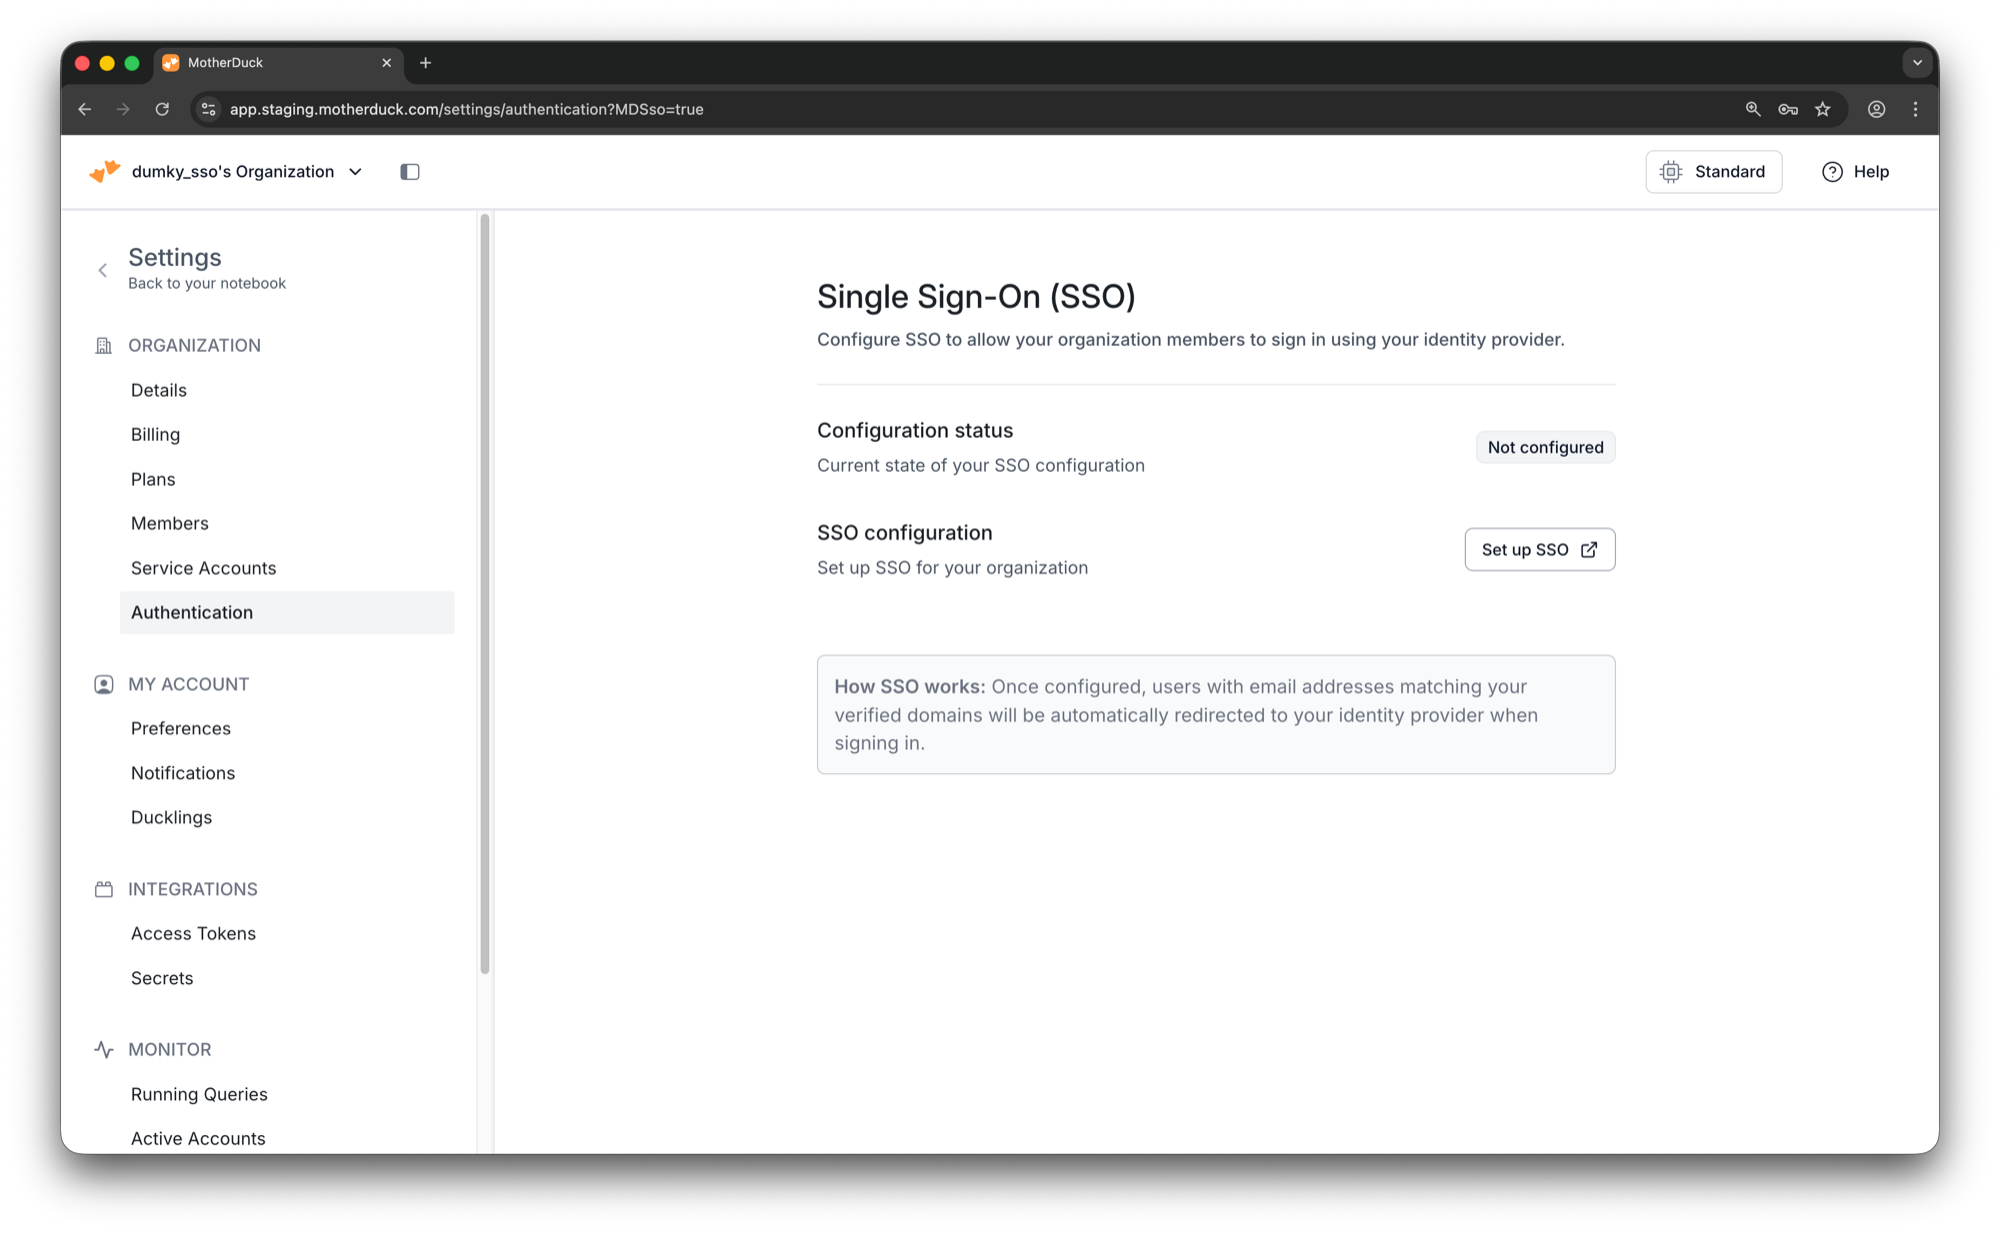The width and height of the screenshot is (2000, 1234).
Task: Click the external link icon on Set up SSO
Action: (1589, 549)
